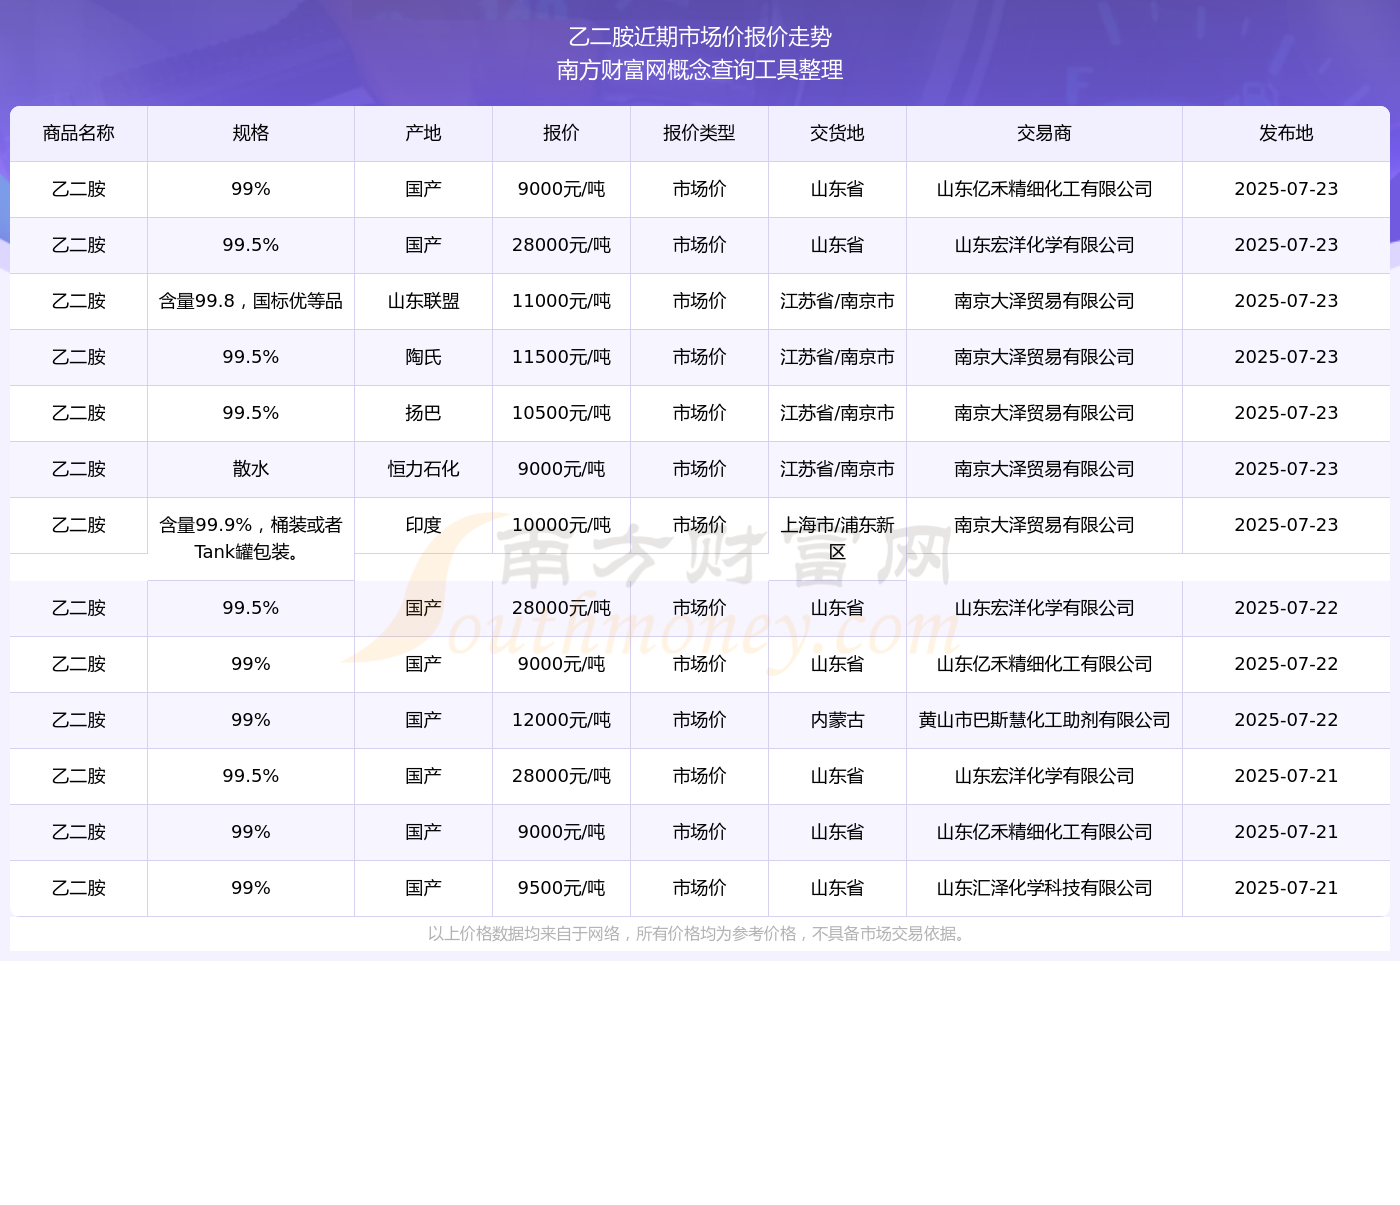Click the disclaimer text below the table
The image size is (1400, 1205).
[699, 934]
